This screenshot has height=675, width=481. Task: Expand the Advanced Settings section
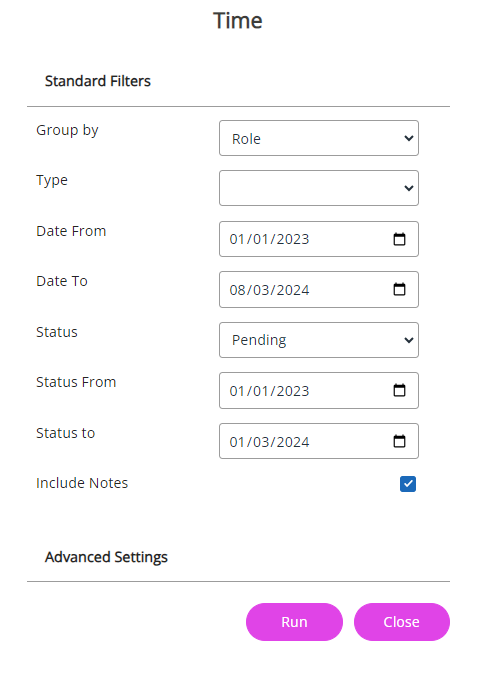click(x=106, y=557)
